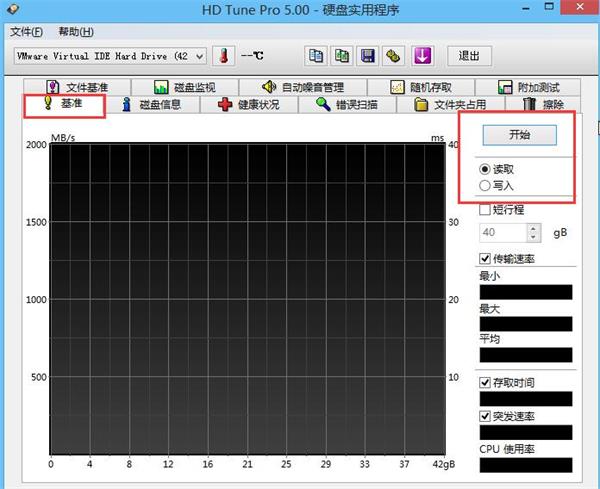The width and height of the screenshot is (600, 489).
Task: Click the purple down-arrow minimize-to-tray icon
Action: click(x=422, y=56)
